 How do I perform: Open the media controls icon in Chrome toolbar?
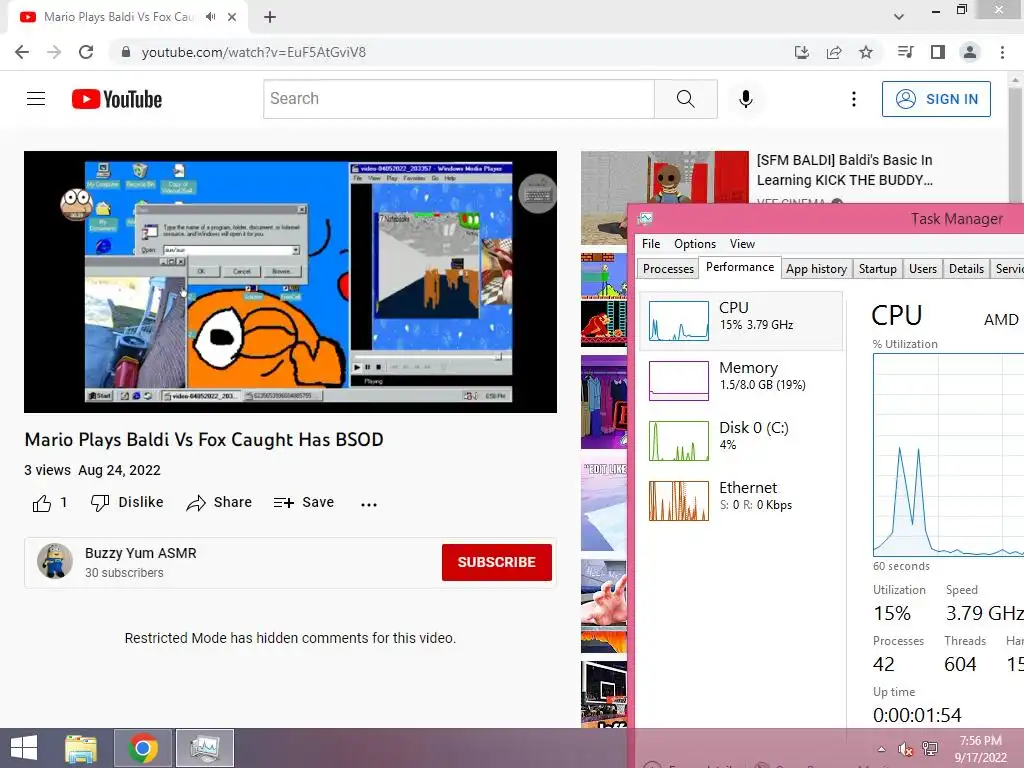click(x=905, y=52)
